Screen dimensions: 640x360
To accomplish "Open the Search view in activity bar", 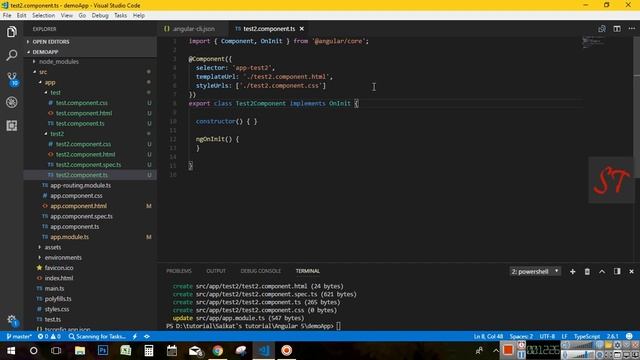I will (12, 55).
